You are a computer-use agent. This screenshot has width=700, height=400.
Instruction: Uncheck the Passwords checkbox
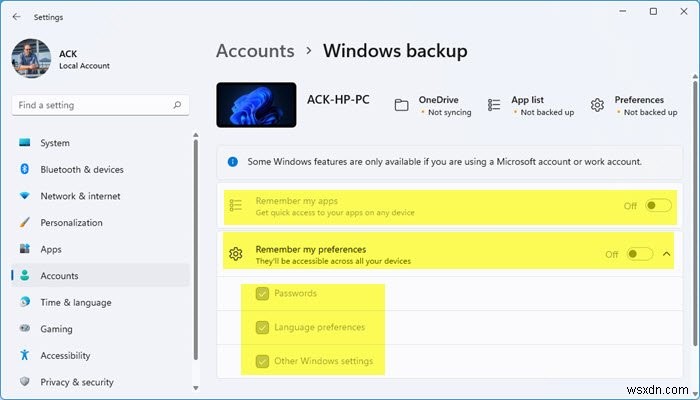tap(262, 293)
